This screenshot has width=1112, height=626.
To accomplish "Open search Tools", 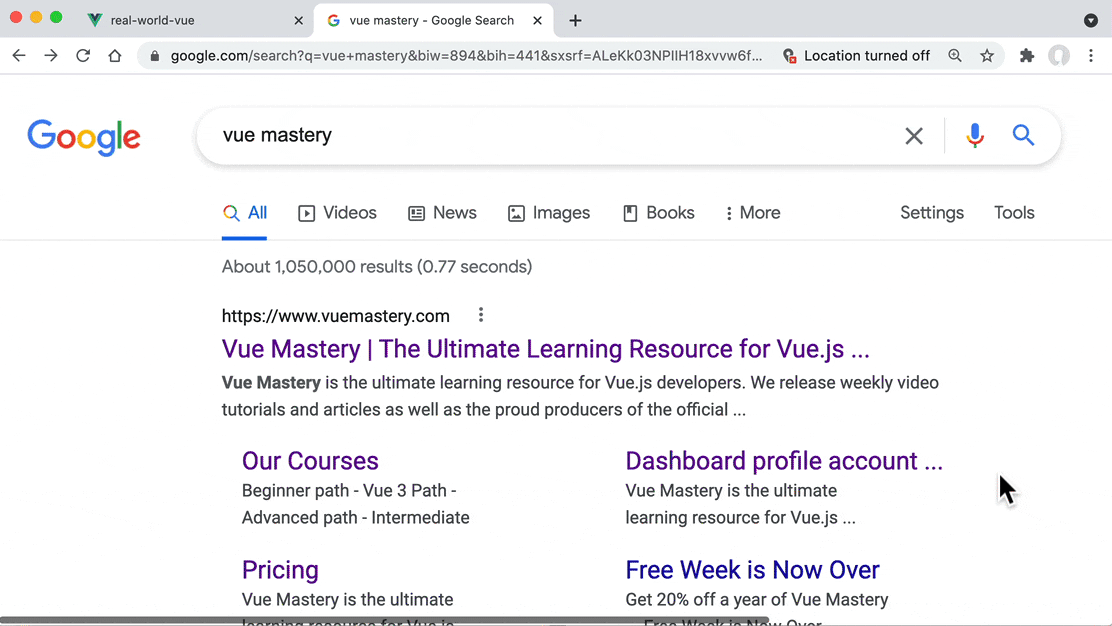I will pyautogui.click(x=1014, y=213).
